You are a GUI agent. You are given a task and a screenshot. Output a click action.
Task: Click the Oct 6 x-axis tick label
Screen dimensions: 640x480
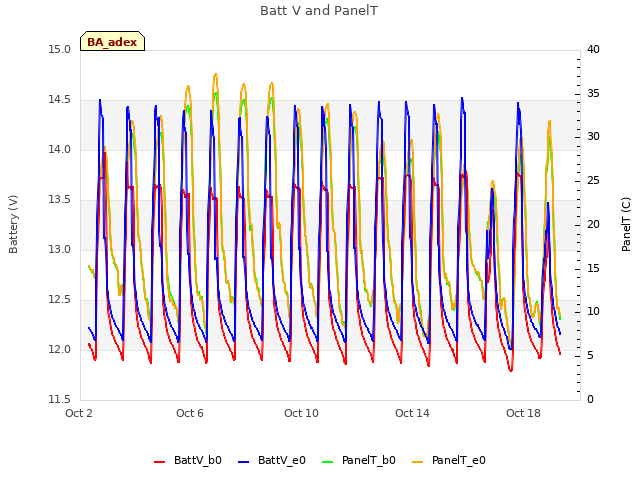tap(190, 413)
